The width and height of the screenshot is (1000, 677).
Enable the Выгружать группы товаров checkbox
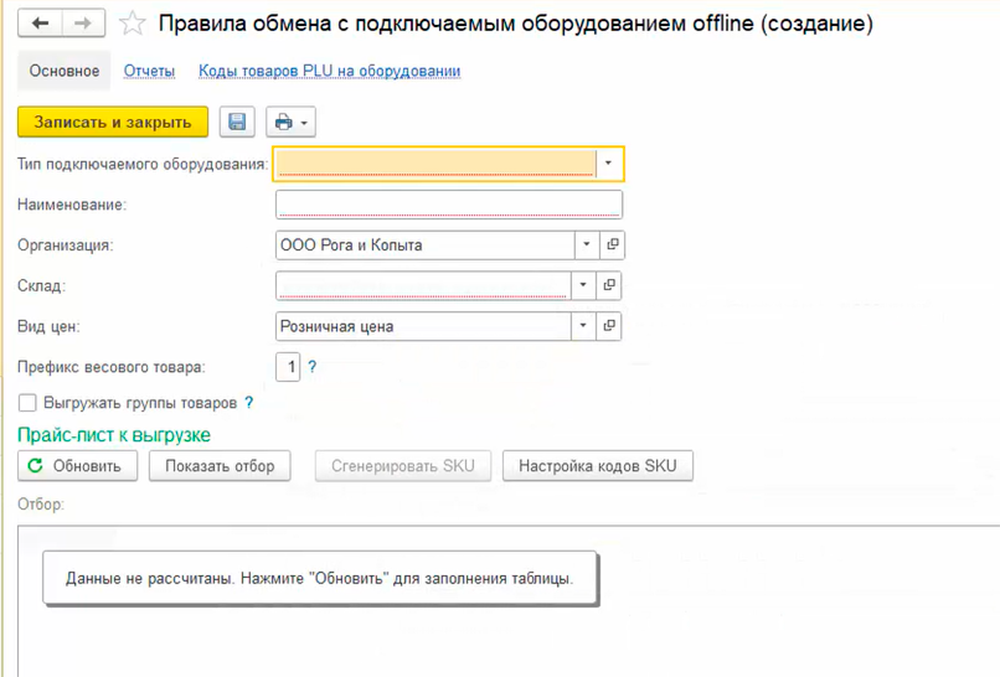point(29,403)
